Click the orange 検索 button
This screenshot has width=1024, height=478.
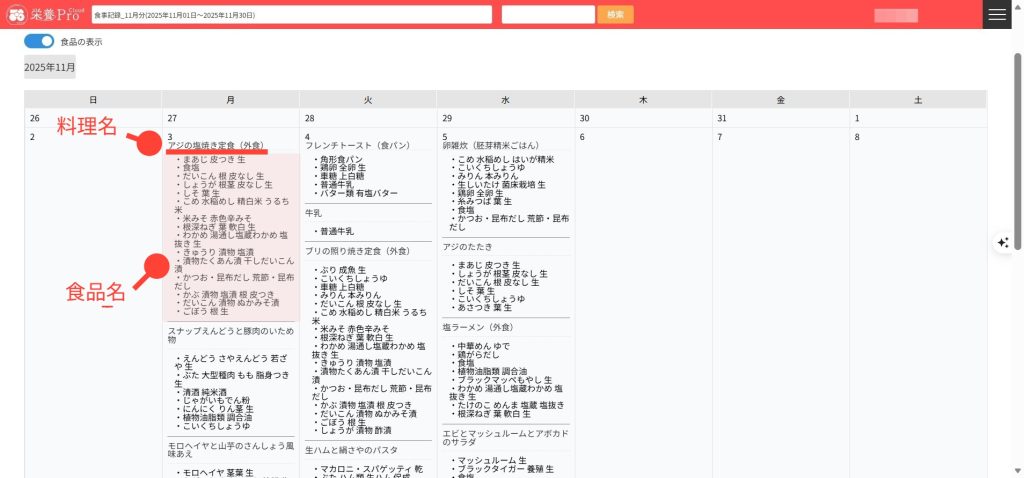[615, 15]
